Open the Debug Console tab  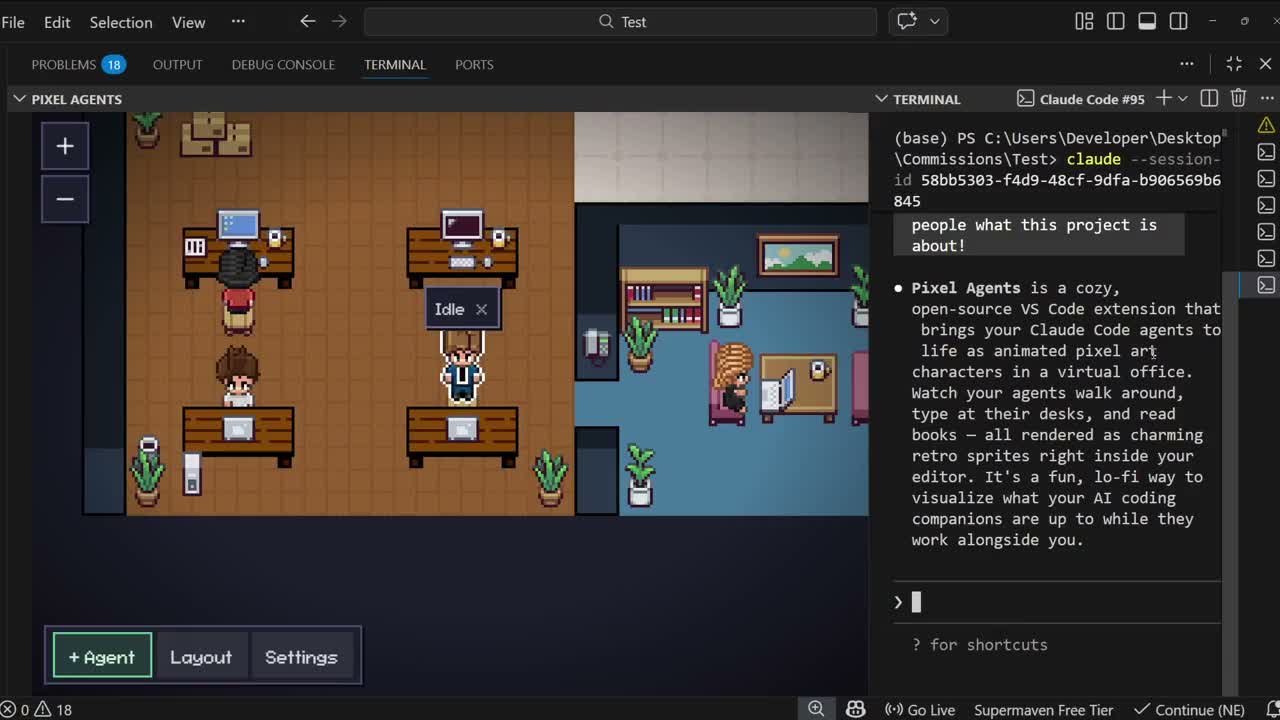[283, 64]
